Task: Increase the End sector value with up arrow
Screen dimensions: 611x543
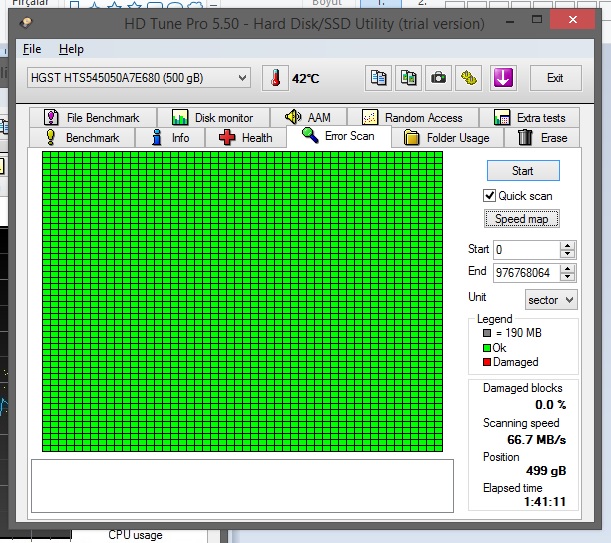Action: pyautogui.click(x=568, y=269)
